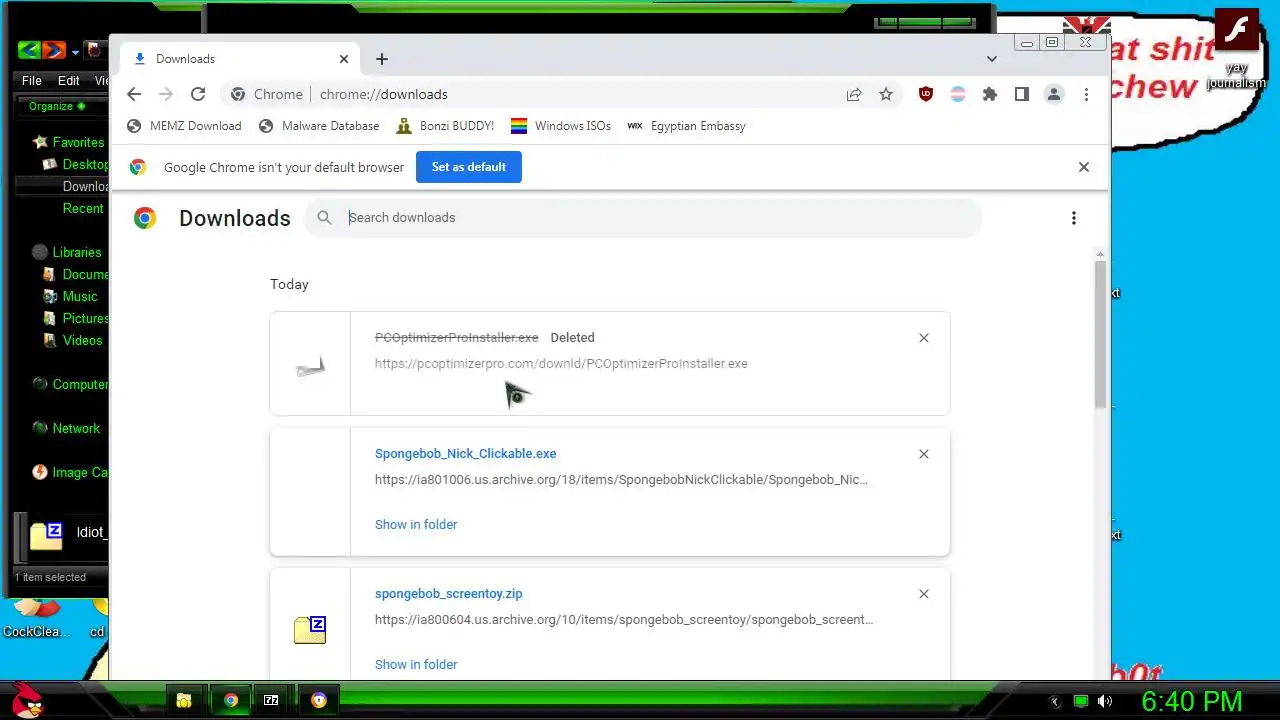Open the Malware Database bookmark
The image size is (1280, 720).
(318, 126)
